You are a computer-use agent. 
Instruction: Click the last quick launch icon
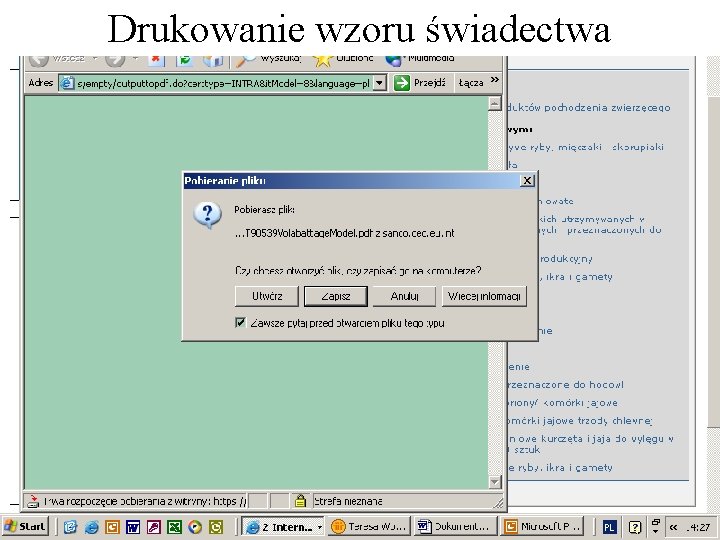point(216,527)
